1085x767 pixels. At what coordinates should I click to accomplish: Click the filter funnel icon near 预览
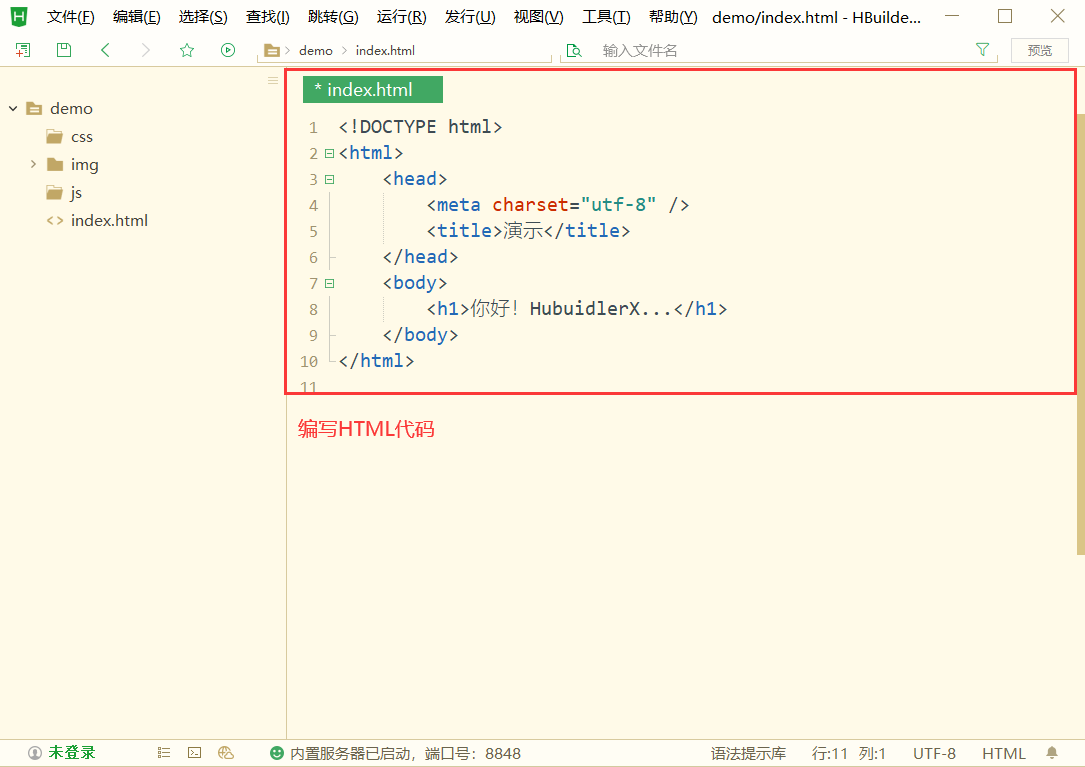982,49
